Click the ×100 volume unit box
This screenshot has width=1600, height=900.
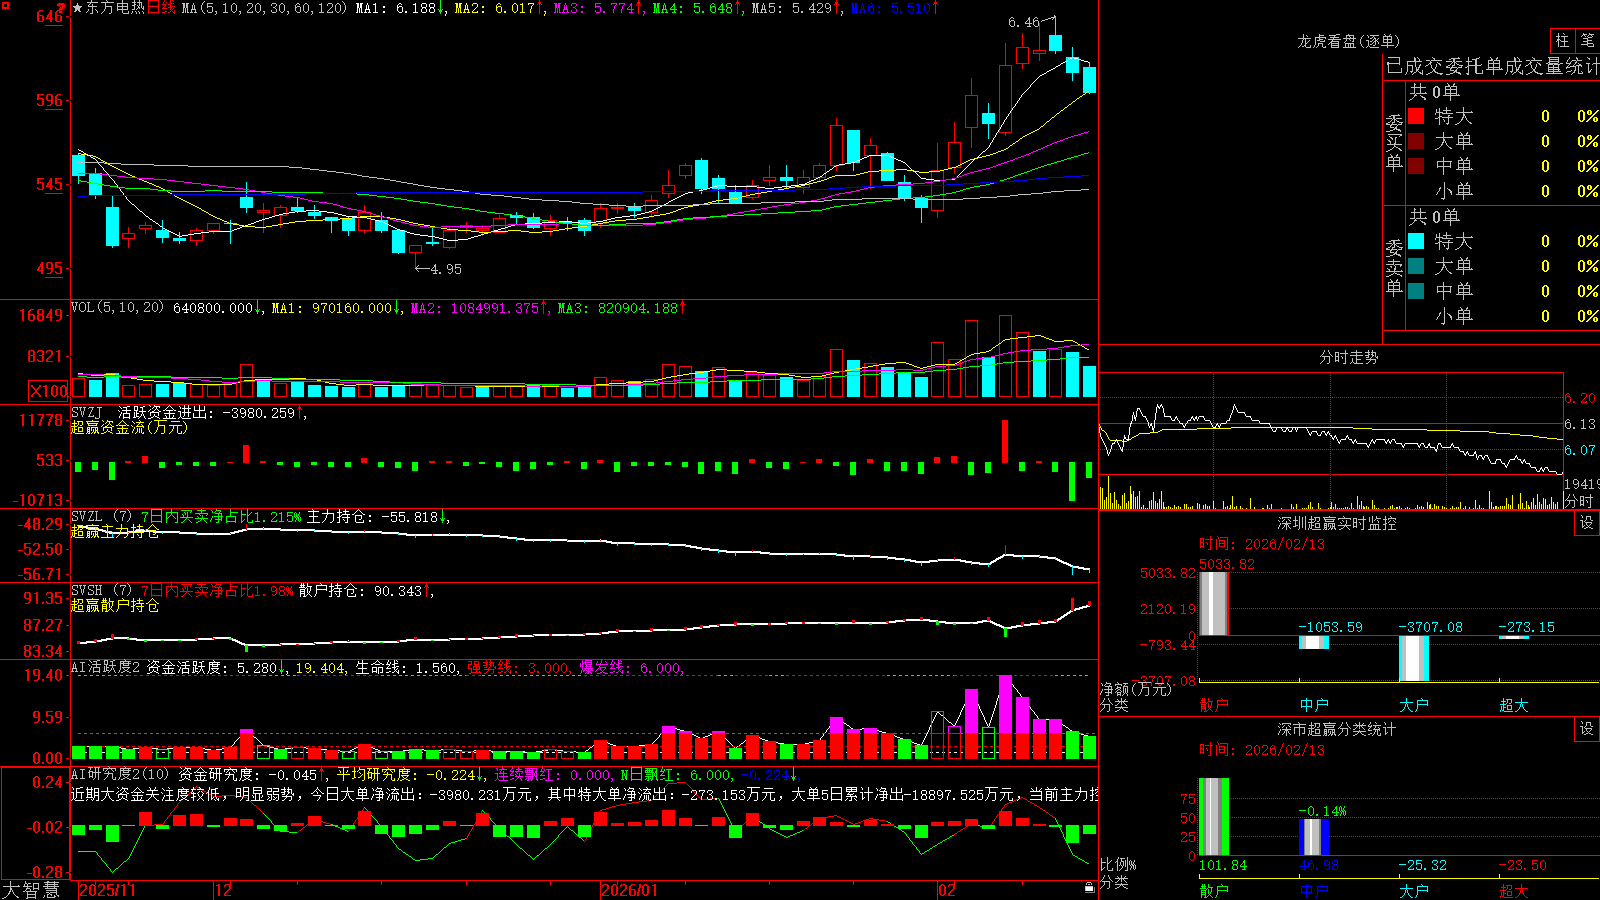tap(49, 391)
